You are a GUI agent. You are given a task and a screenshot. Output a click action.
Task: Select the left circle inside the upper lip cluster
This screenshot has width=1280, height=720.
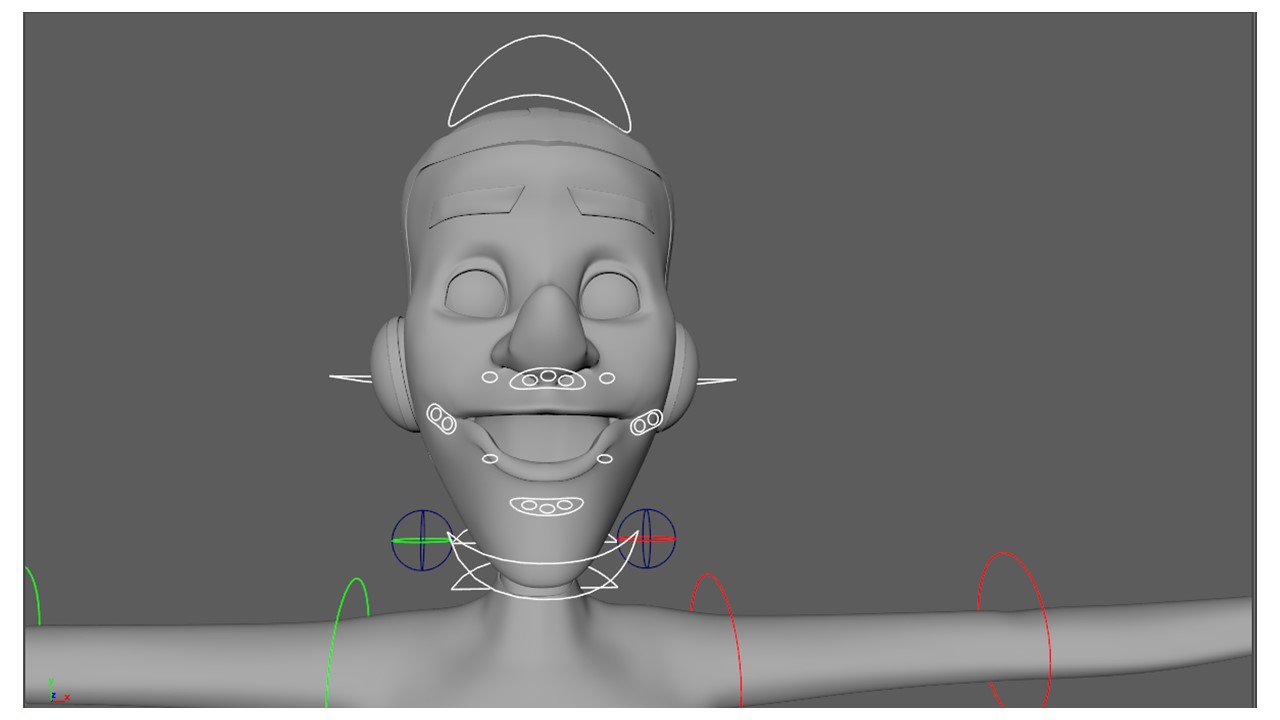[528, 380]
